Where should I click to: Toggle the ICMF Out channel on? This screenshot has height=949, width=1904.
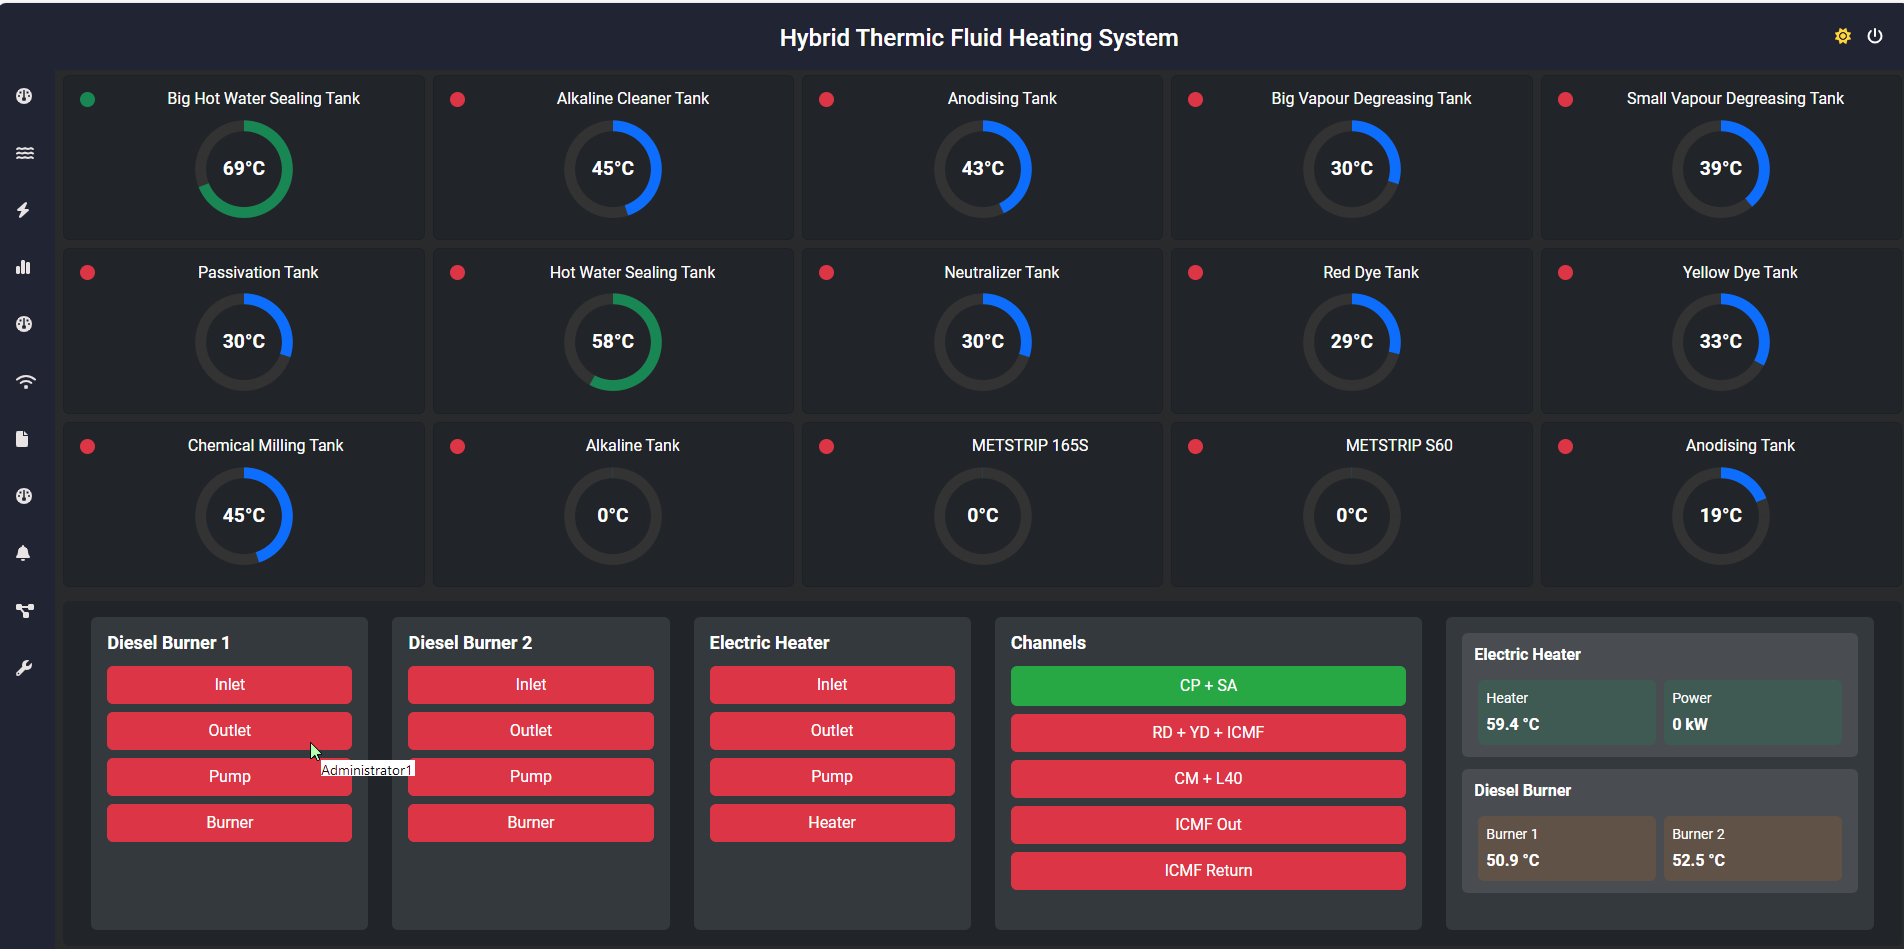(x=1207, y=824)
